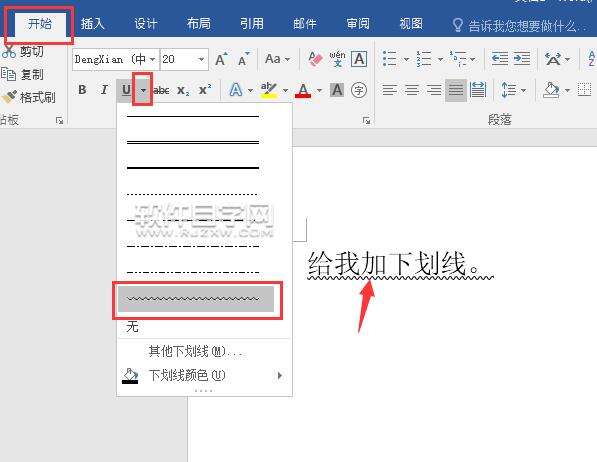Screen dimensions: 597x462
Task: Switch to the 布局 tab
Action: click(198, 24)
